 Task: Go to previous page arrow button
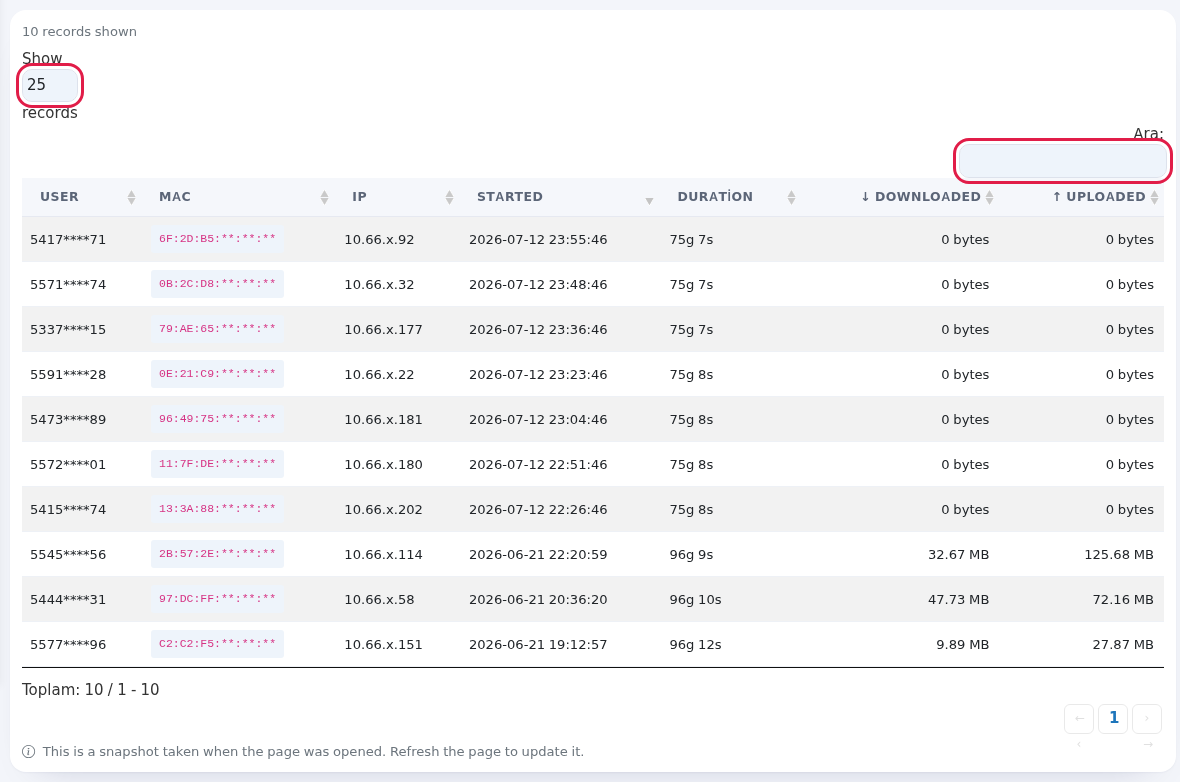tap(1078, 719)
